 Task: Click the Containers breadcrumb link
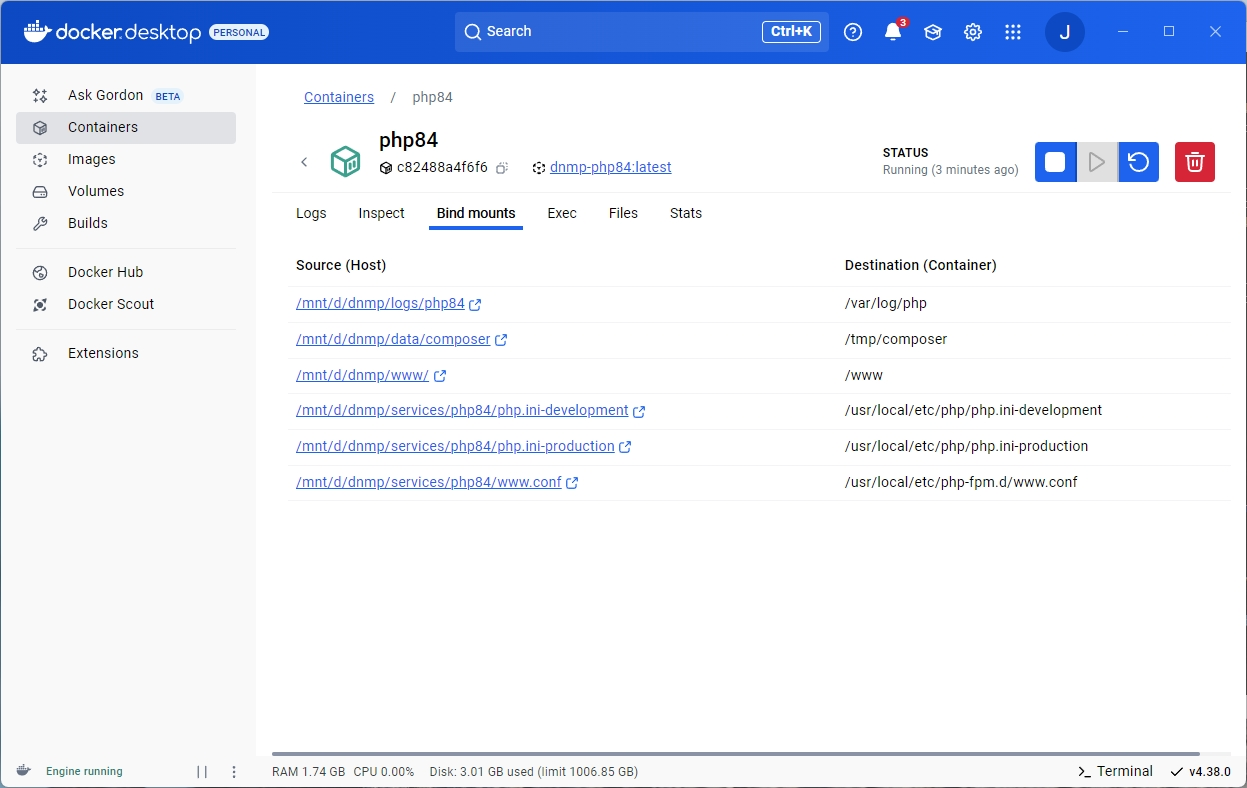339,97
